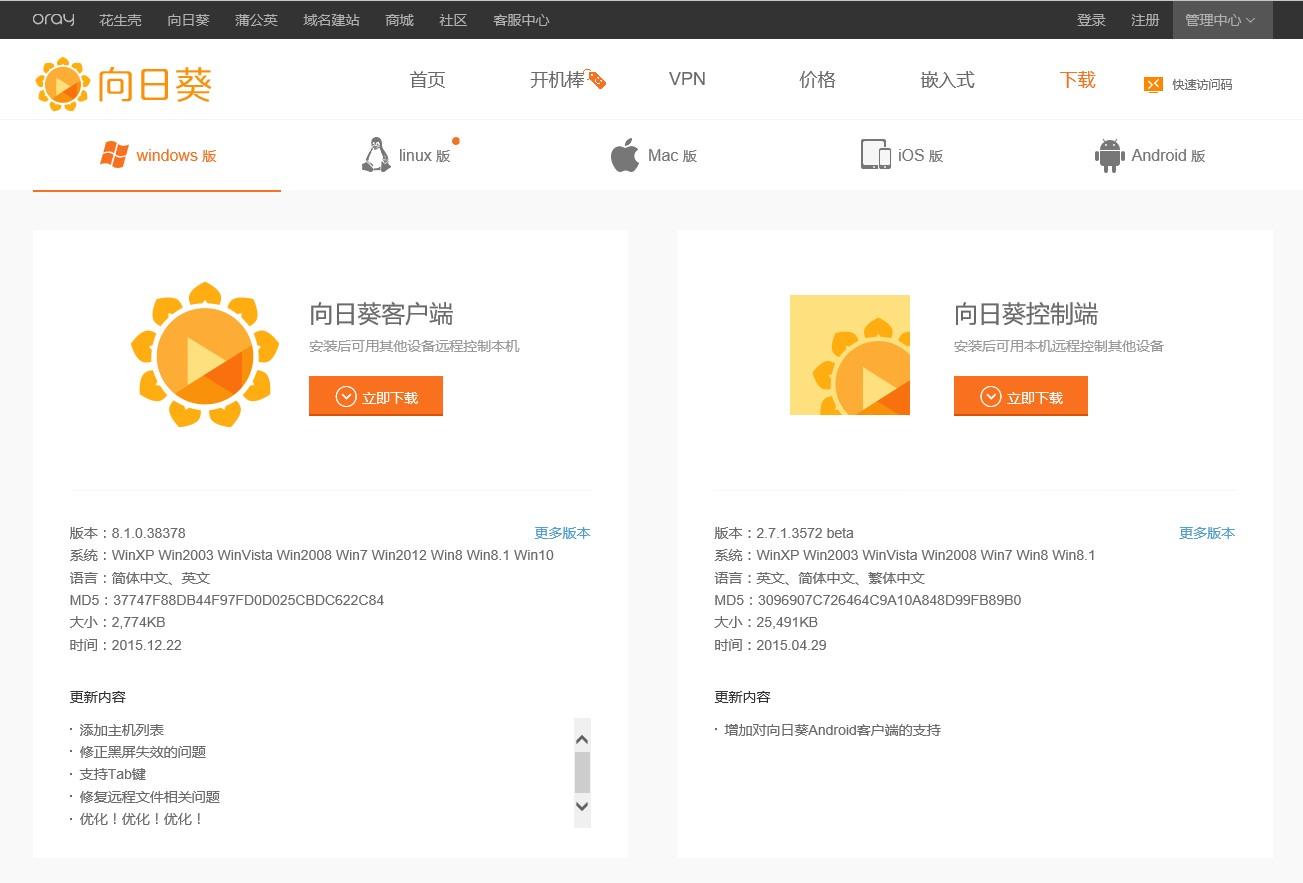
Task: Click the download arrow icon on the 控制端 立即下载 button
Action: 991,397
